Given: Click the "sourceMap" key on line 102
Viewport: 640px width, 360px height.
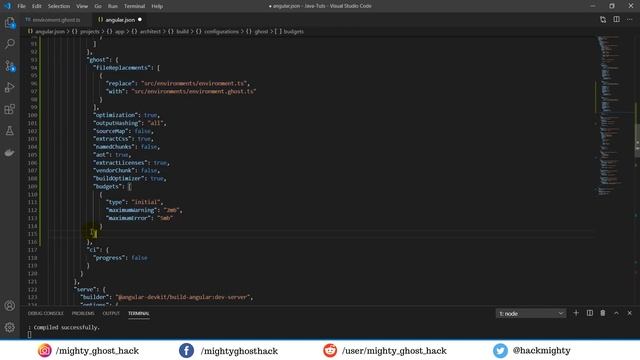Looking at the screenshot, I should tap(111, 131).
